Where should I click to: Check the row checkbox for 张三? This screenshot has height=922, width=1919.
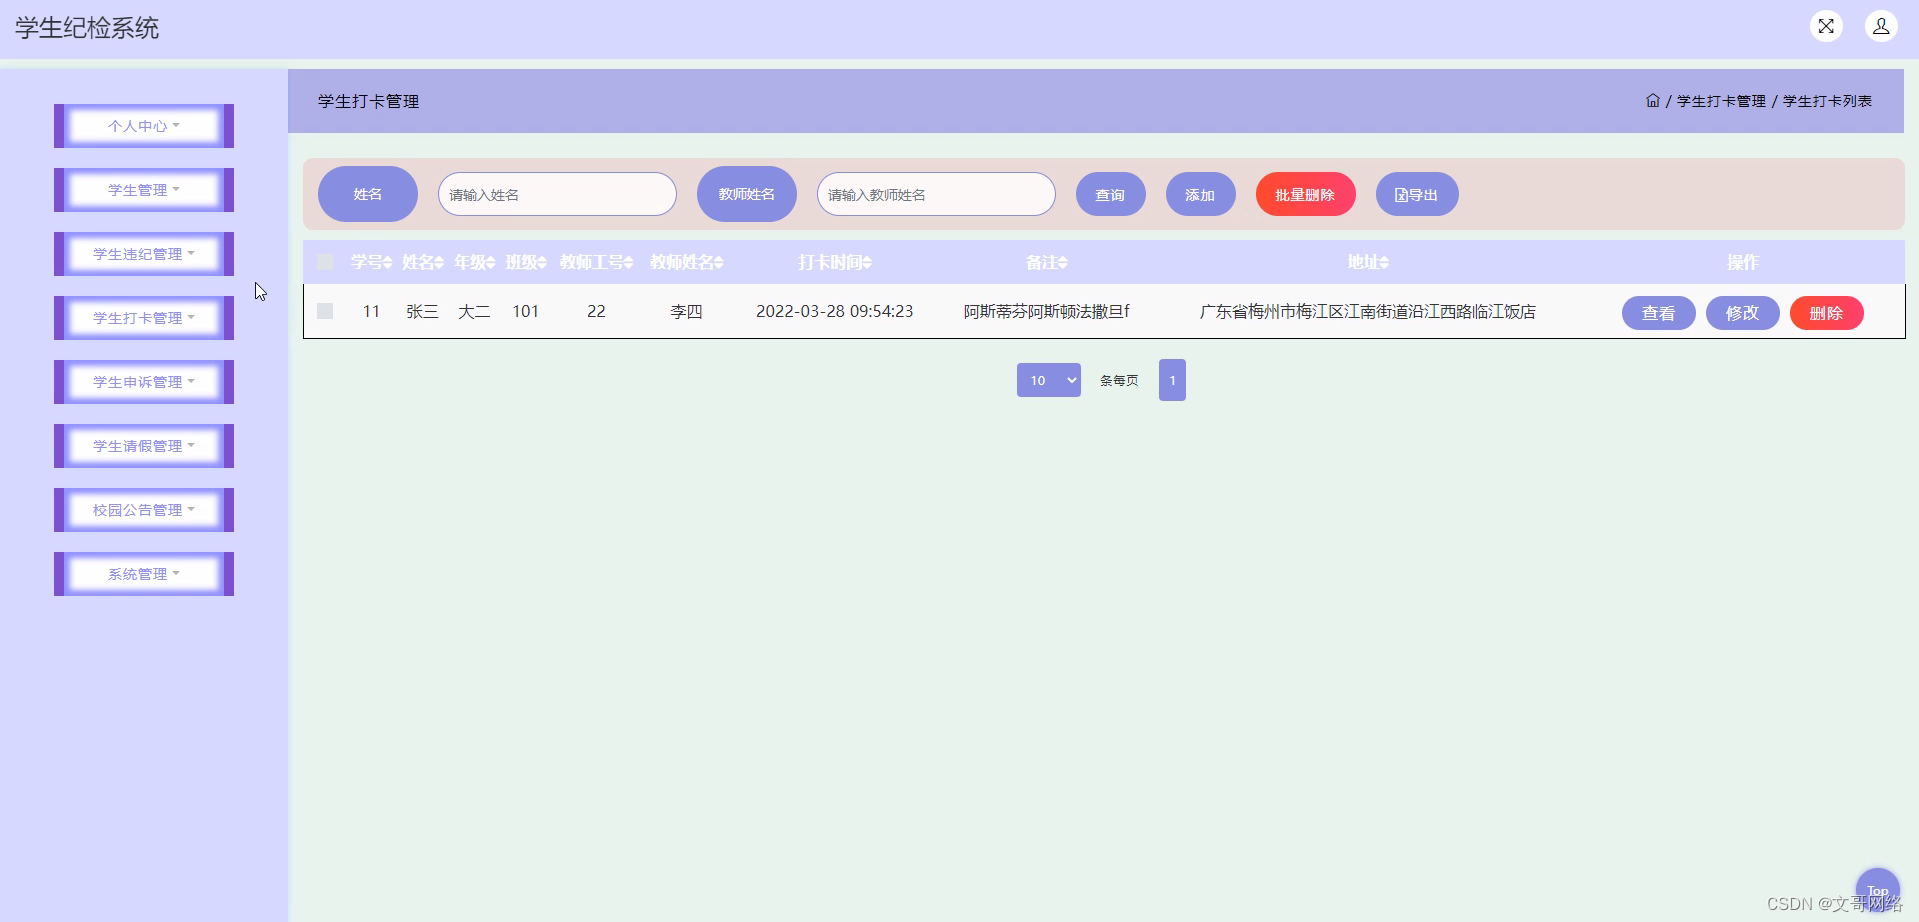[x=324, y=311]
